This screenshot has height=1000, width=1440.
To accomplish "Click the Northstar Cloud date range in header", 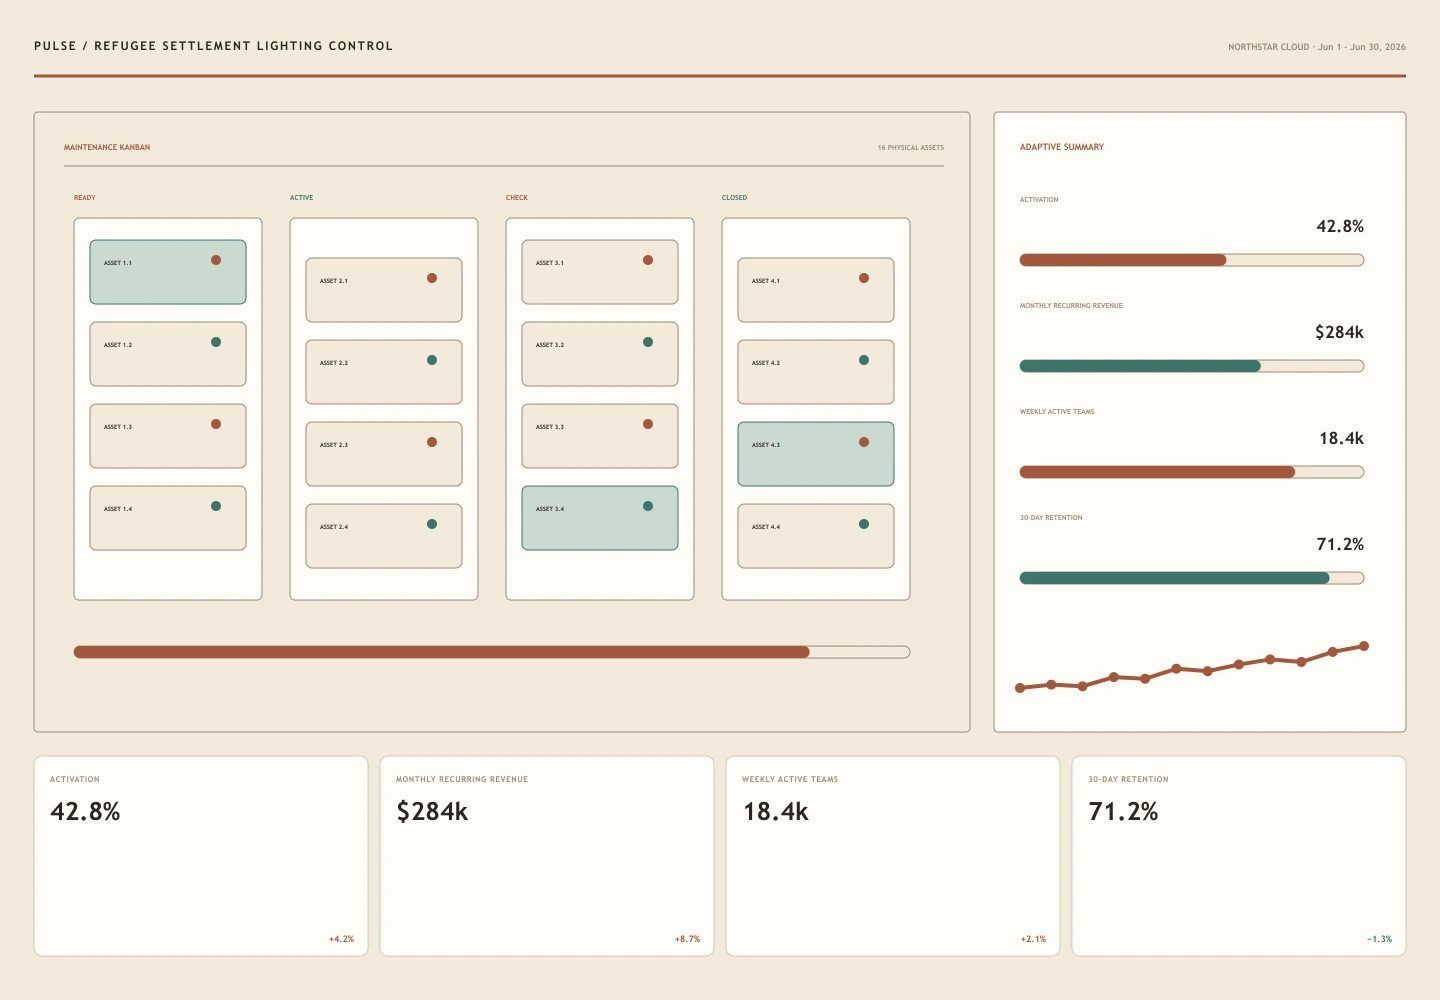I will (x=1317, y=47).
